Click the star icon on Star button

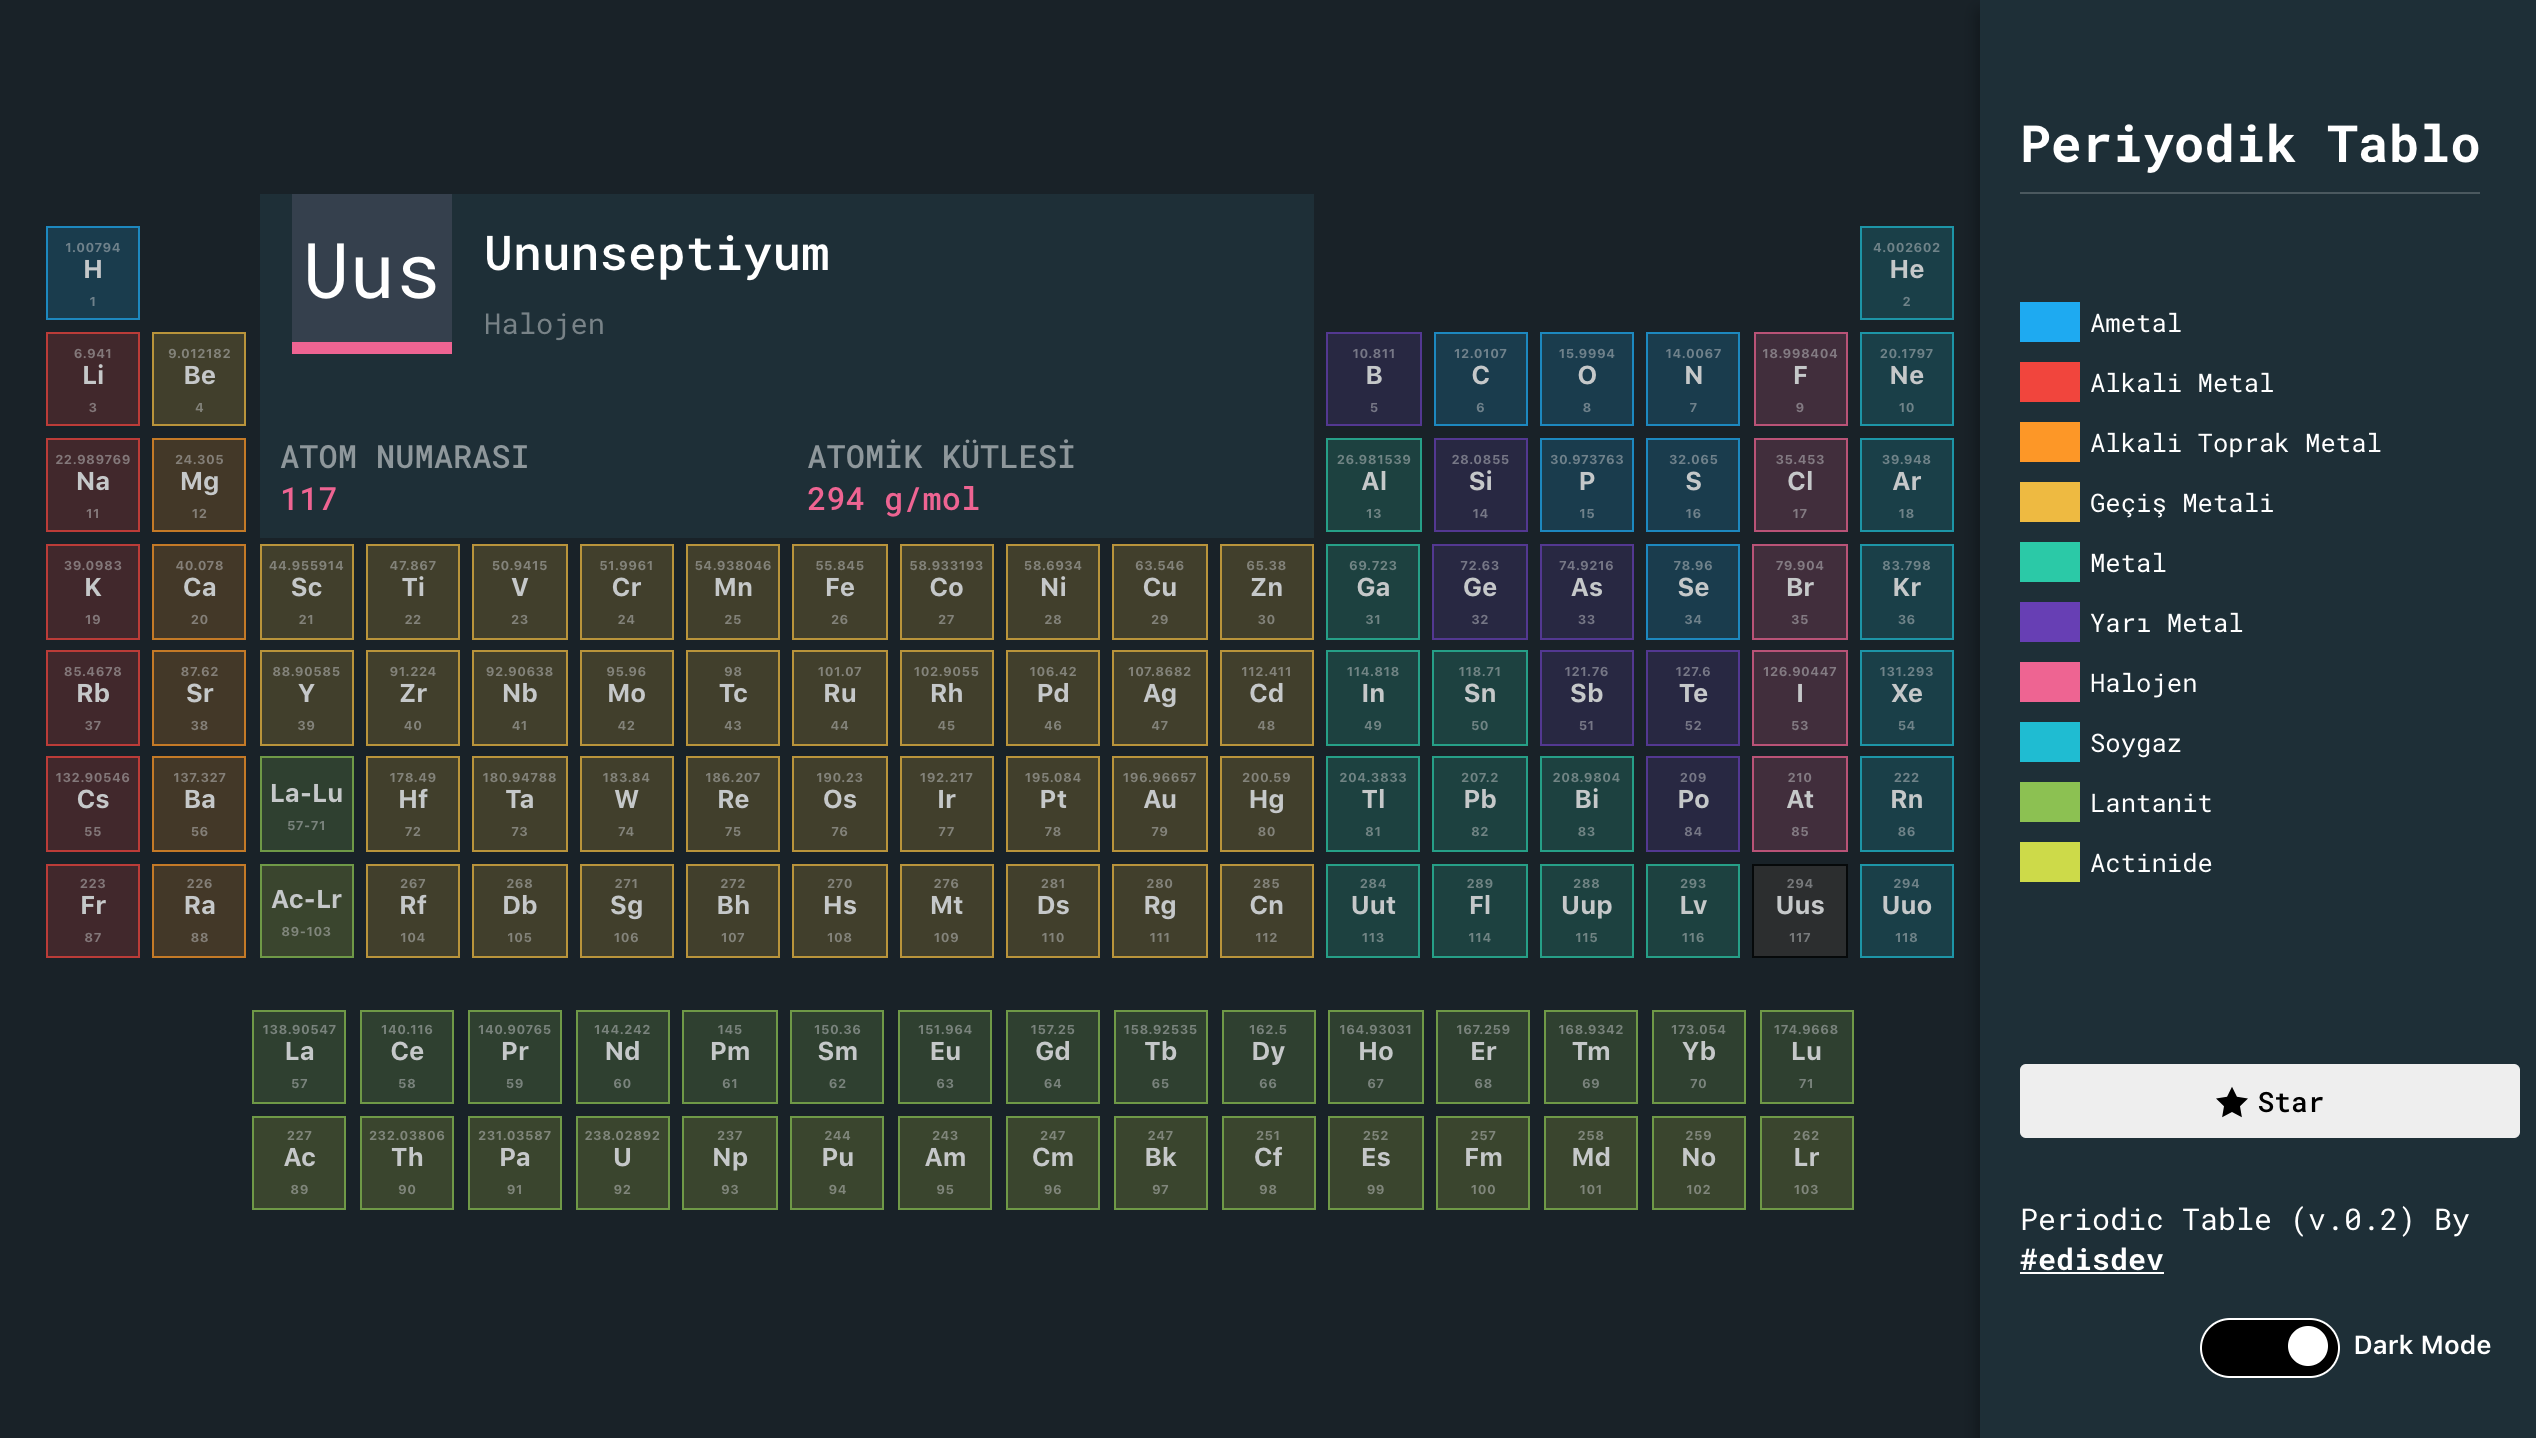point(2231,1103)
